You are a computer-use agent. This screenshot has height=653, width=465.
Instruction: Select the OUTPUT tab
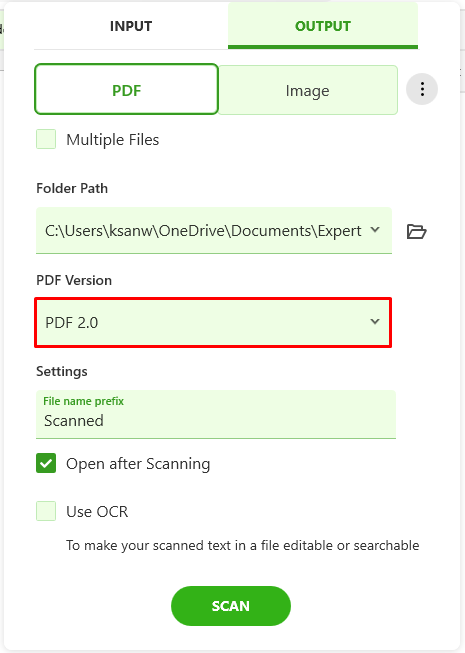tap(323, 26)
